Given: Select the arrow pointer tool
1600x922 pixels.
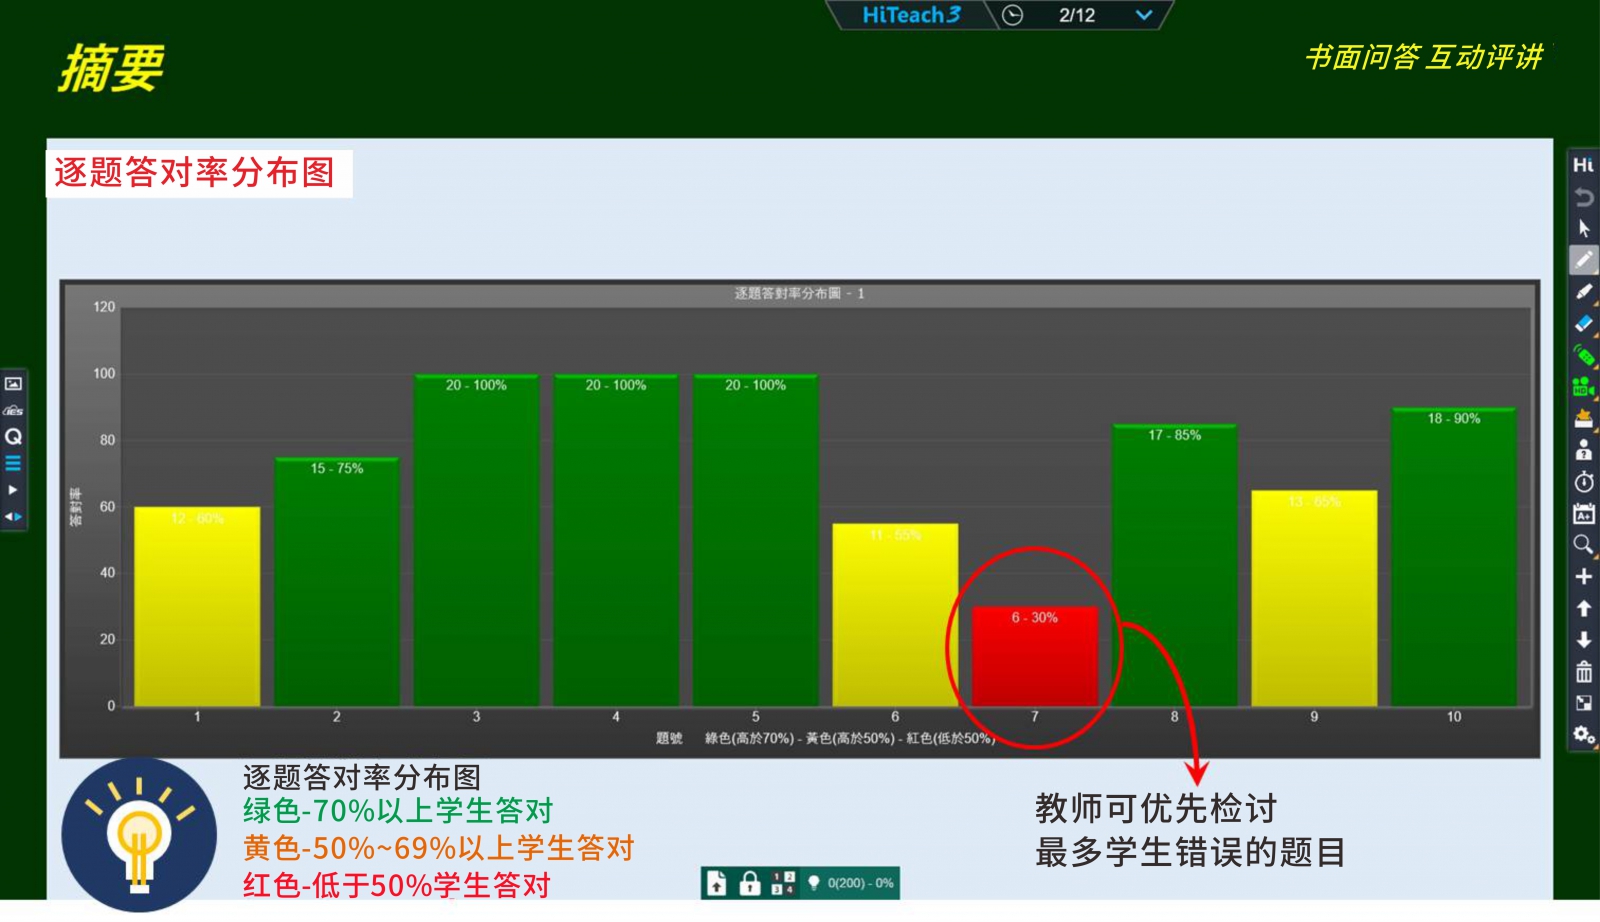Looking at the screenshot, I should click(x=1583, y=229).
